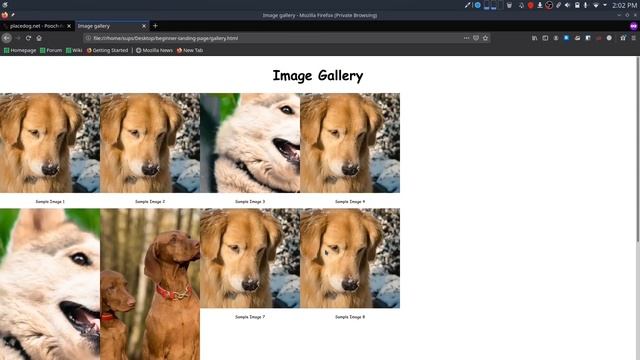Click the Sample Image 2 dog thumbnail

point(150,143)
